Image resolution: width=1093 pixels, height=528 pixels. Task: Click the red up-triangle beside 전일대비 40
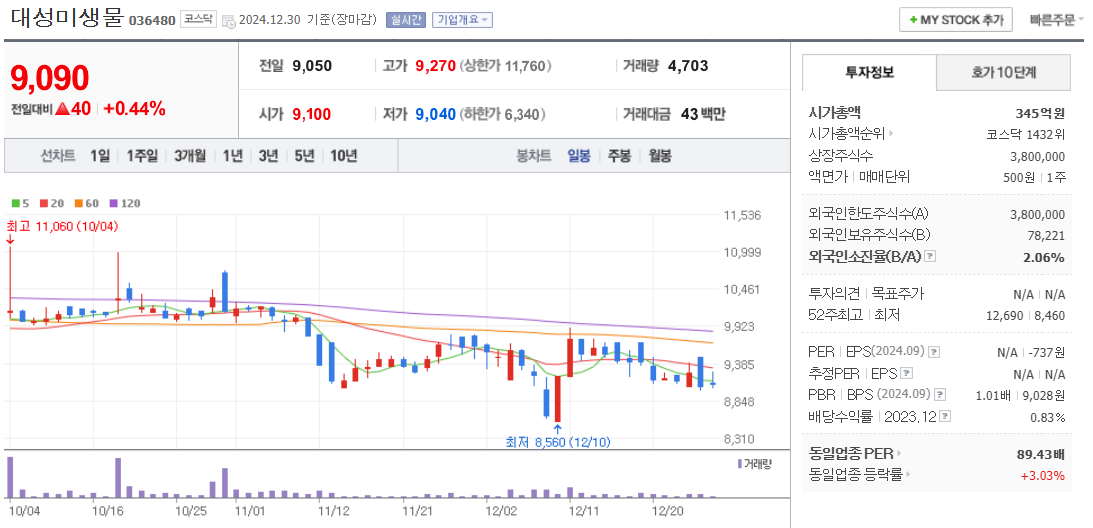click(61, 109)
